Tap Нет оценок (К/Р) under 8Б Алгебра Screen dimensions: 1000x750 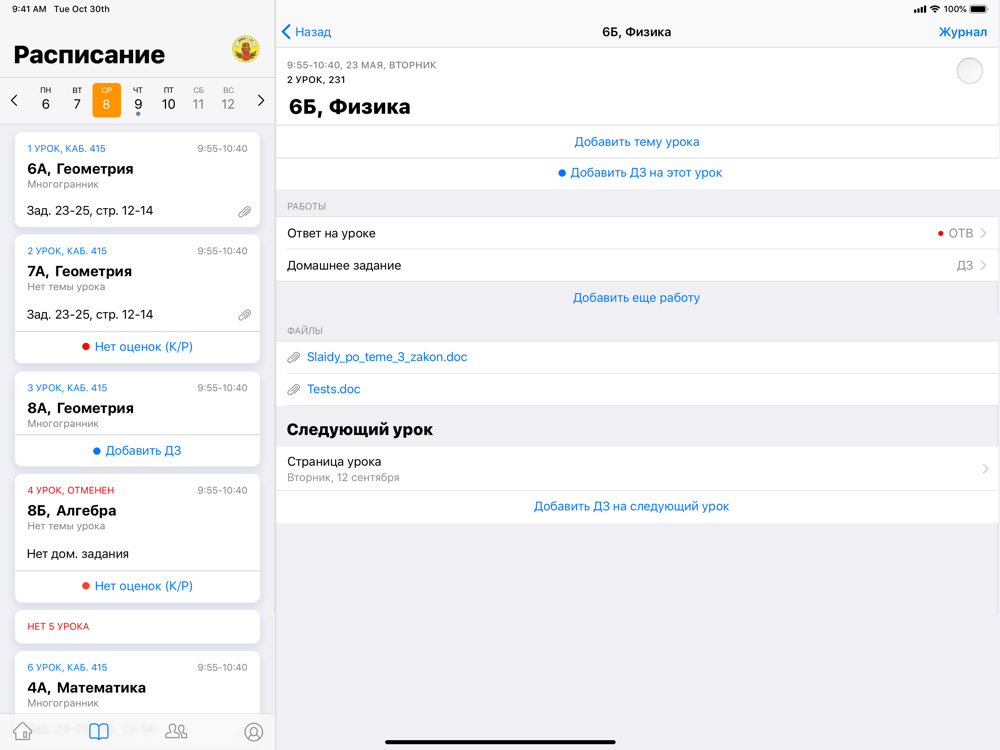137,586
